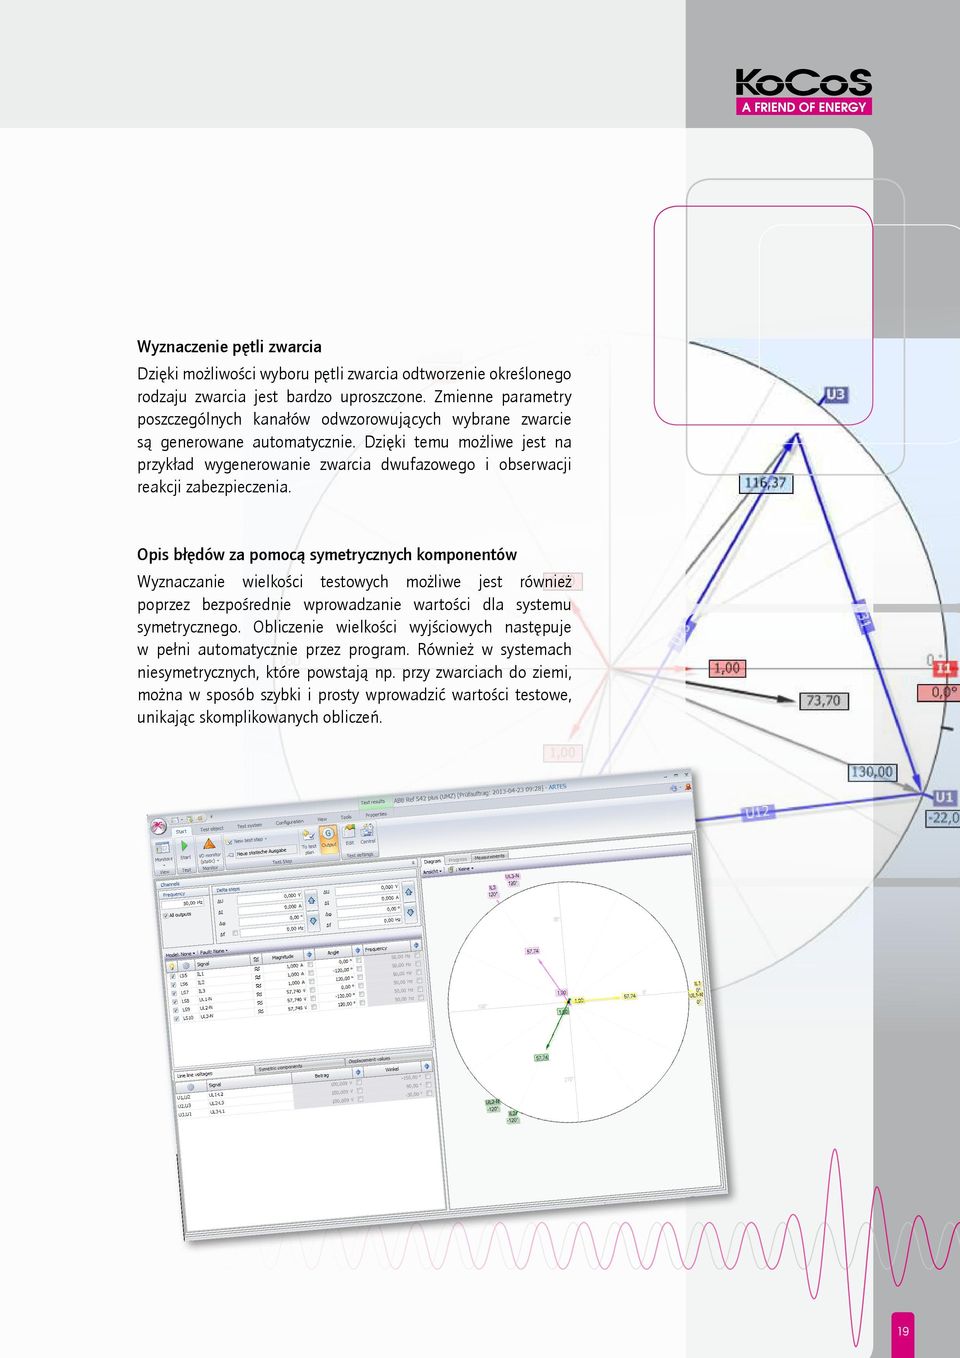Click the green Start test icon
Screen dimensions: 960x1358
pos(184,846)
